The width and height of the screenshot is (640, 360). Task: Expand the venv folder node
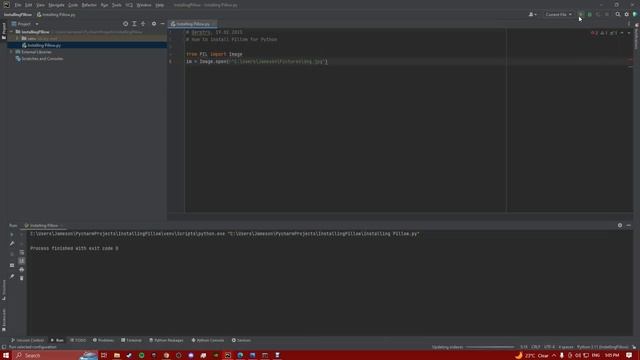tap(18, 38)
